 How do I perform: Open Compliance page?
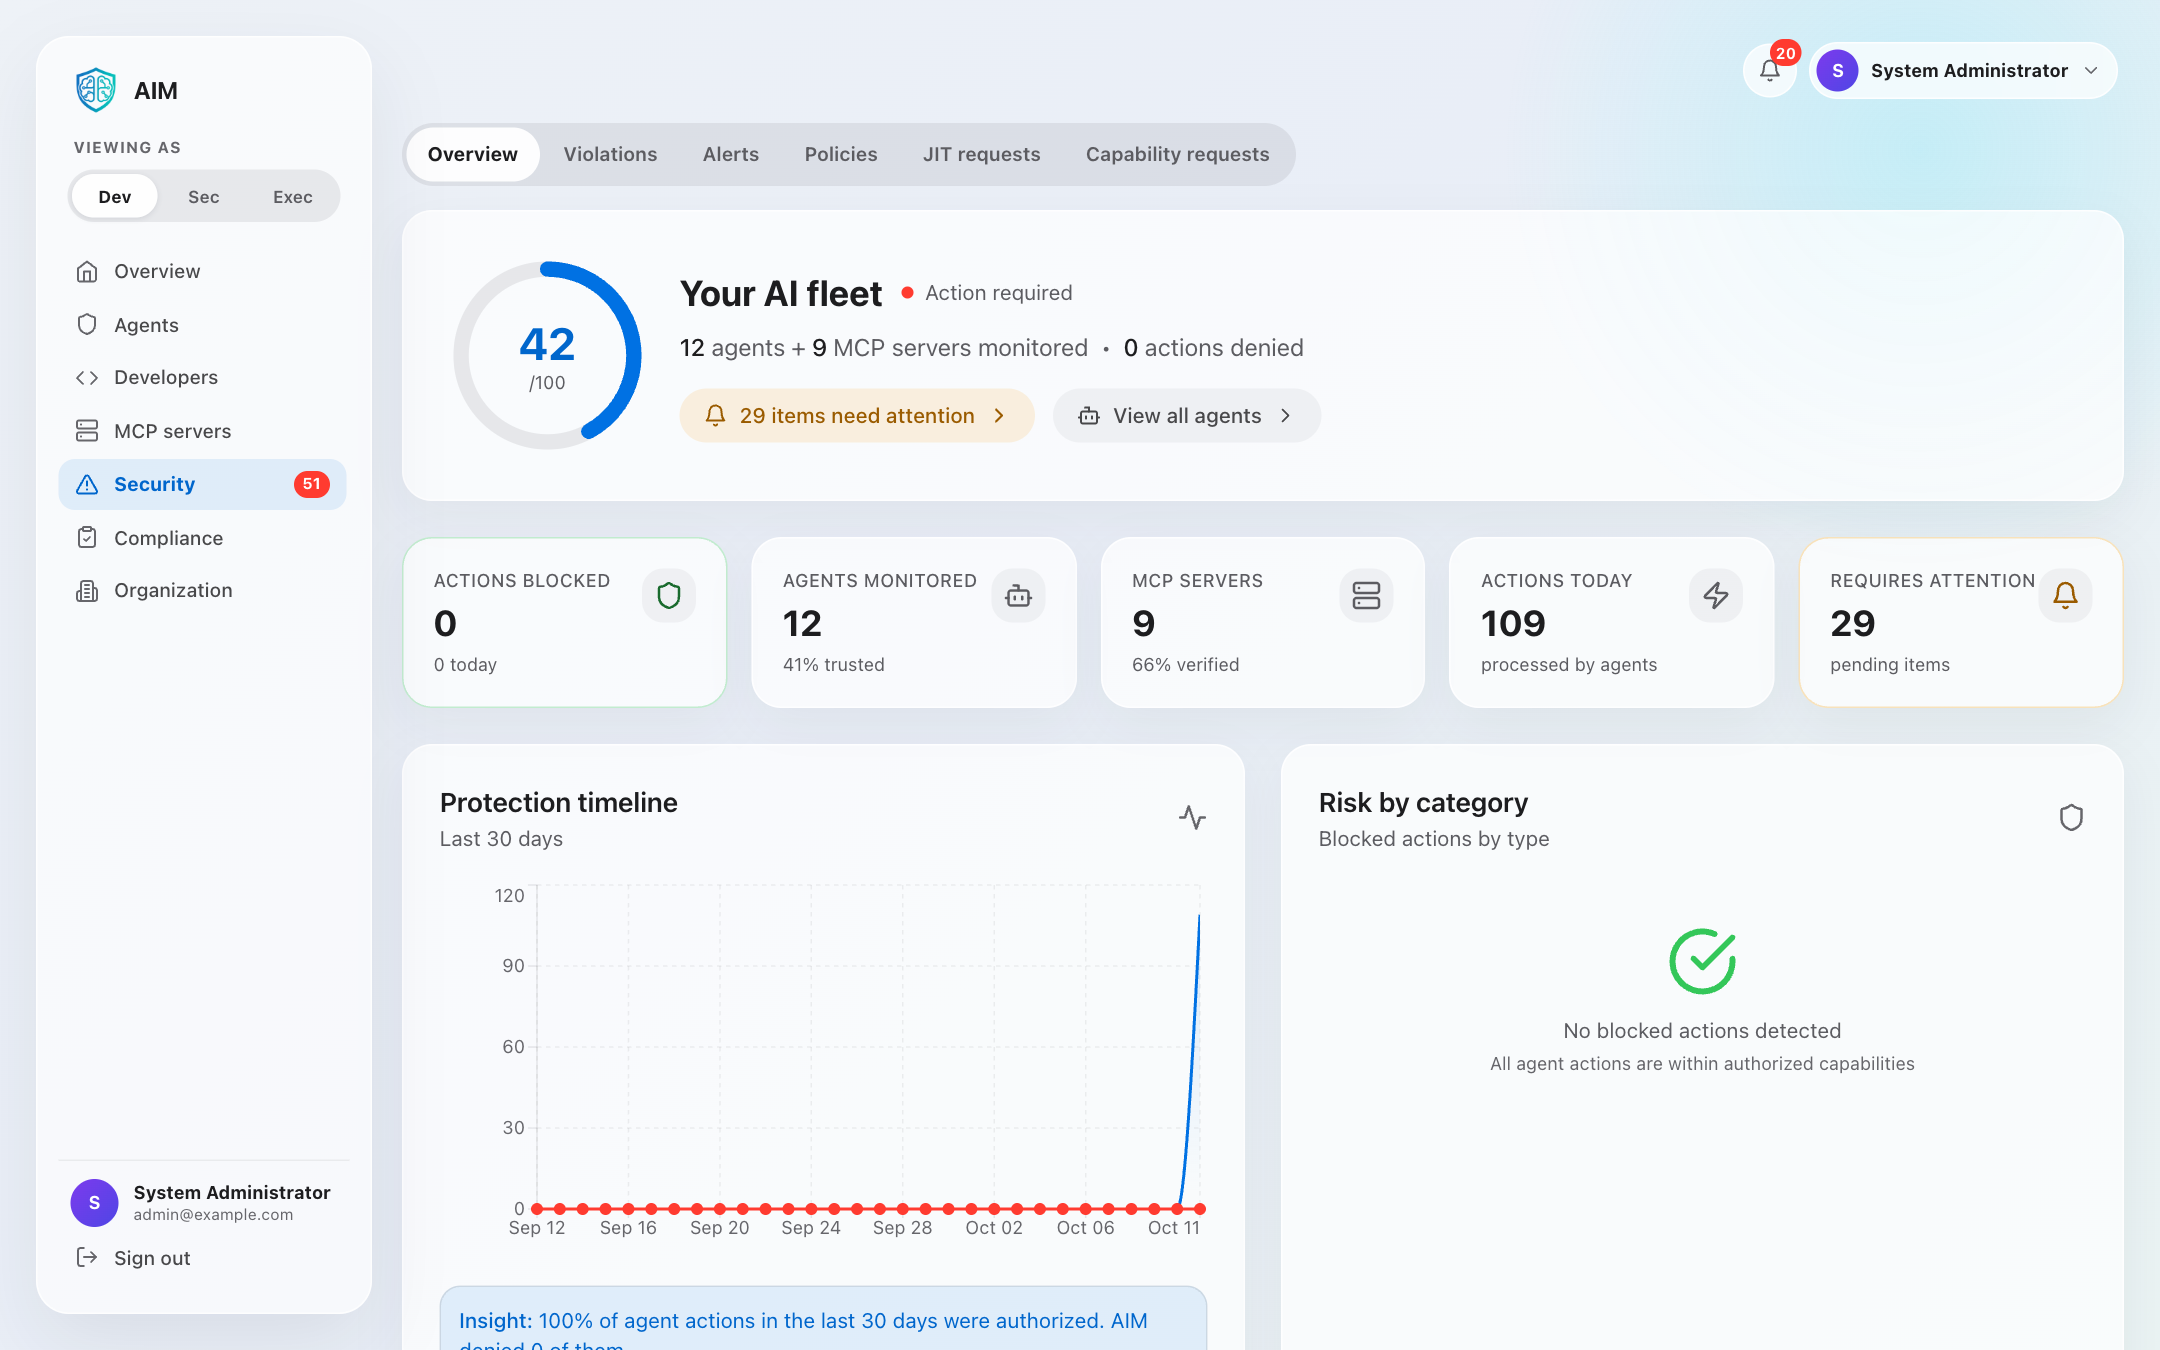pos(203,538)
